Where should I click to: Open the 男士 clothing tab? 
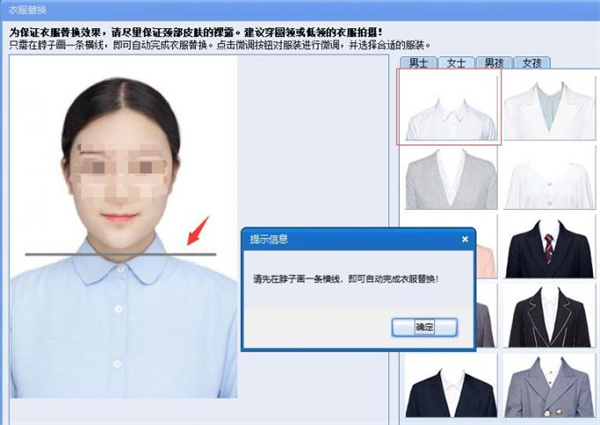click(x=418, y=62)
